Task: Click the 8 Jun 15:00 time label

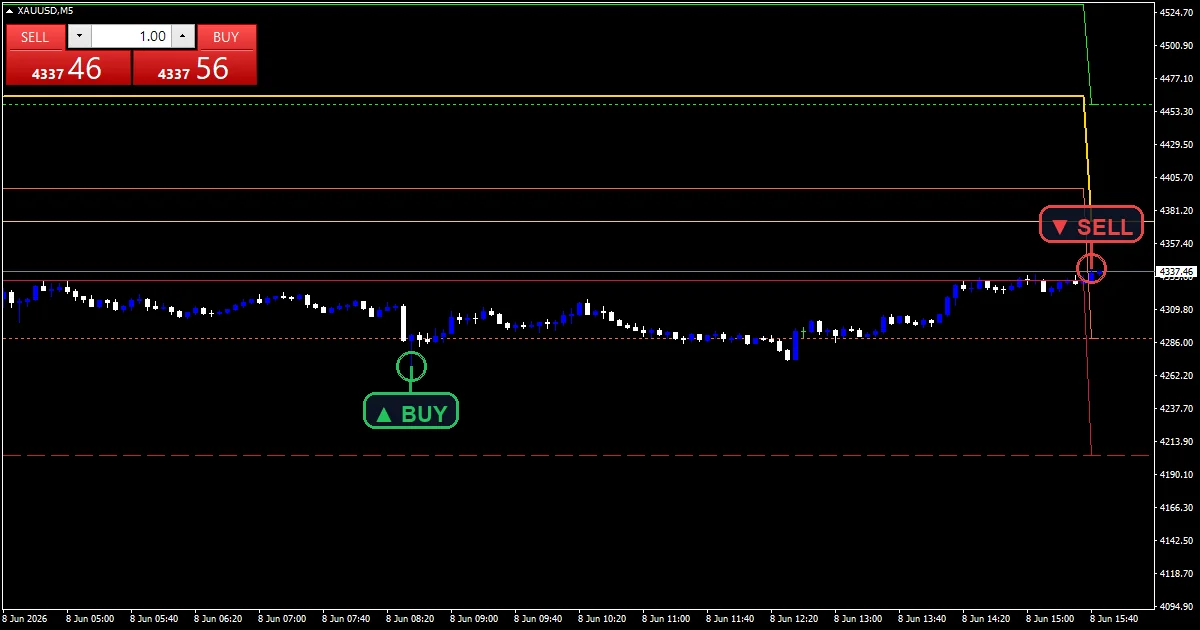Action: [x=1052, y=618]
